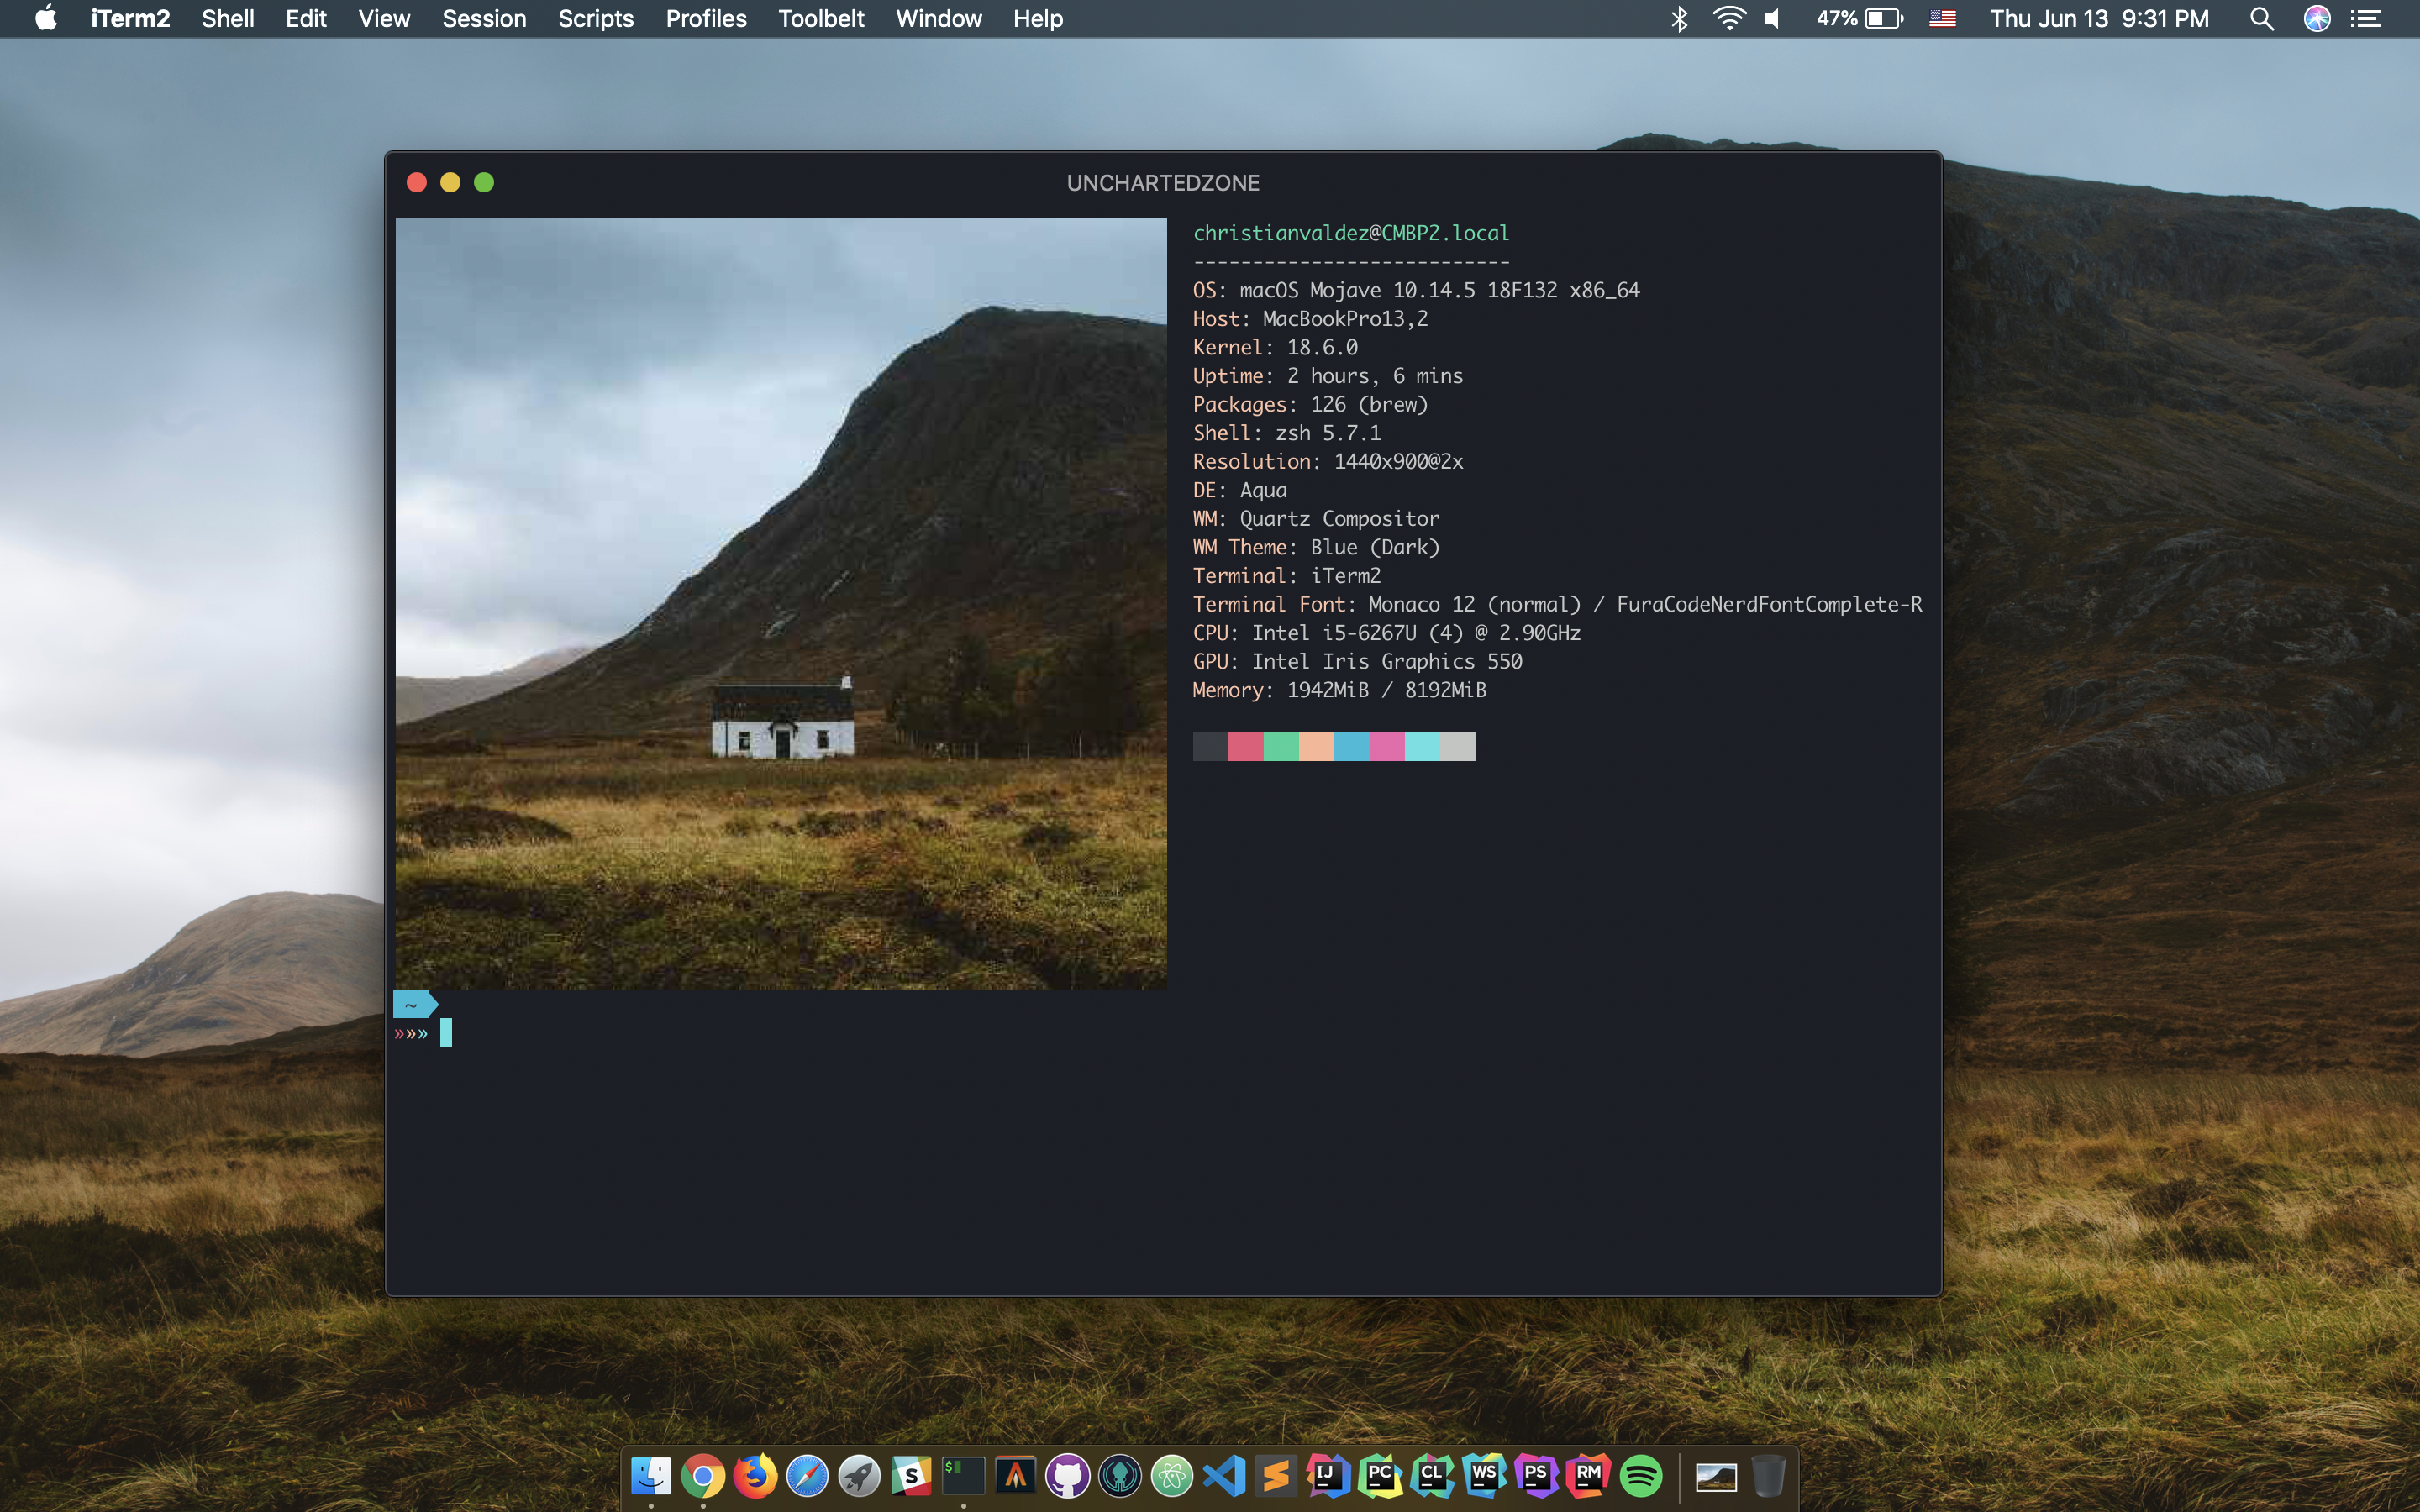Open the Bluetooth status menu
This screenshot has height=1512, width=2420.
point(1679,18)
